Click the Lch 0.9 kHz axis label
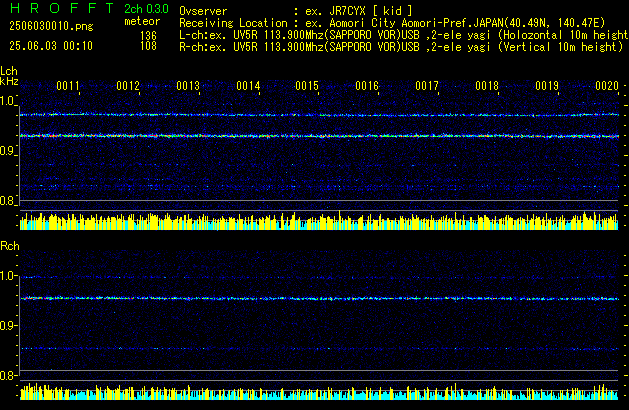The image size is (629, 410). coord(7,151)
